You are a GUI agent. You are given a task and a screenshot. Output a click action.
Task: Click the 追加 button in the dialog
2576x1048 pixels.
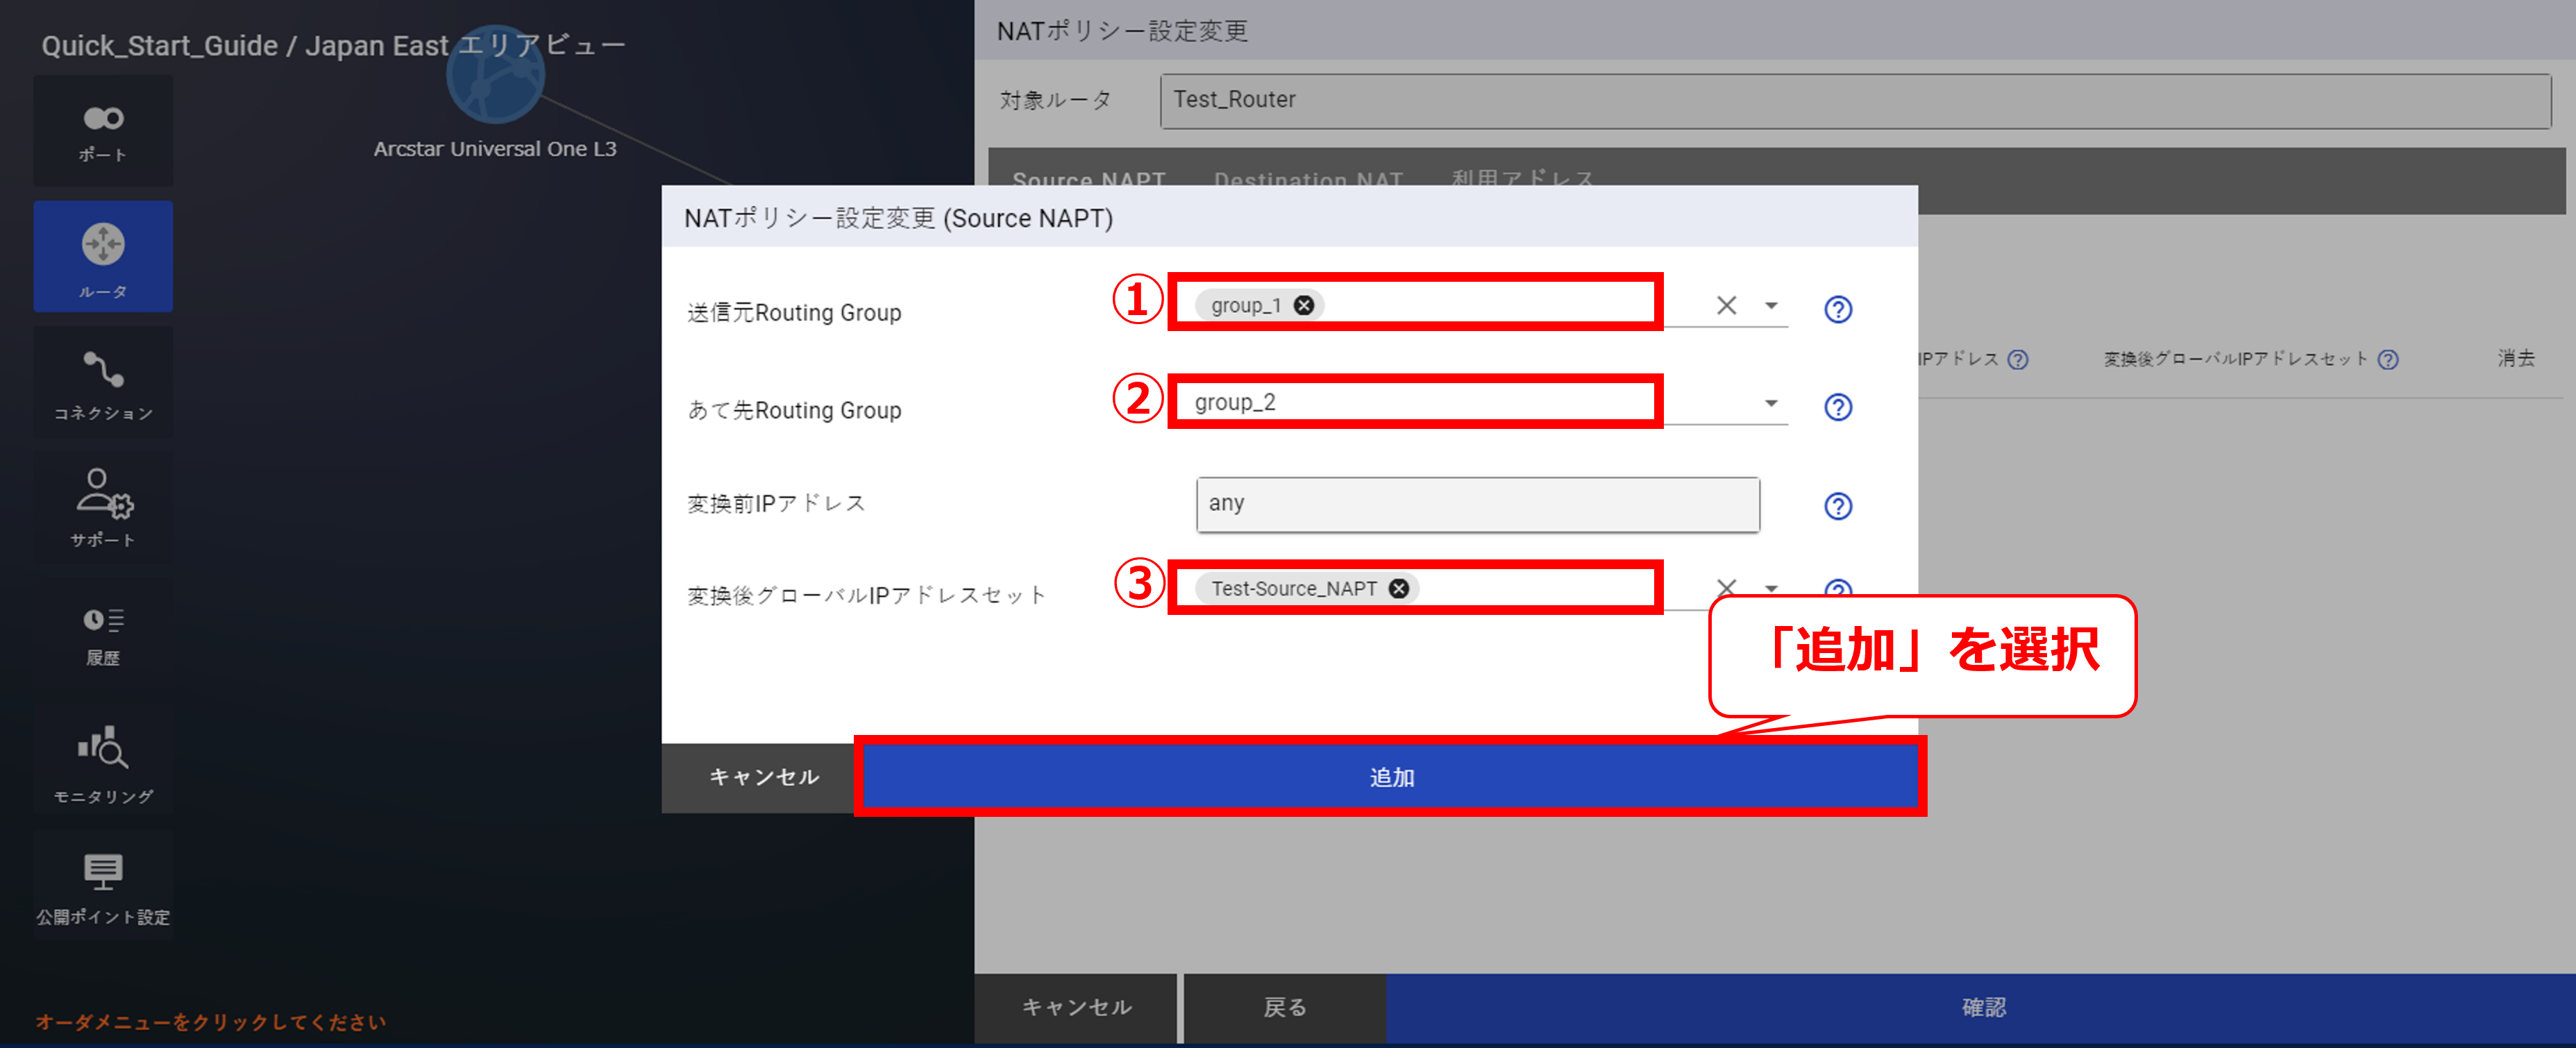(1390, 777)
